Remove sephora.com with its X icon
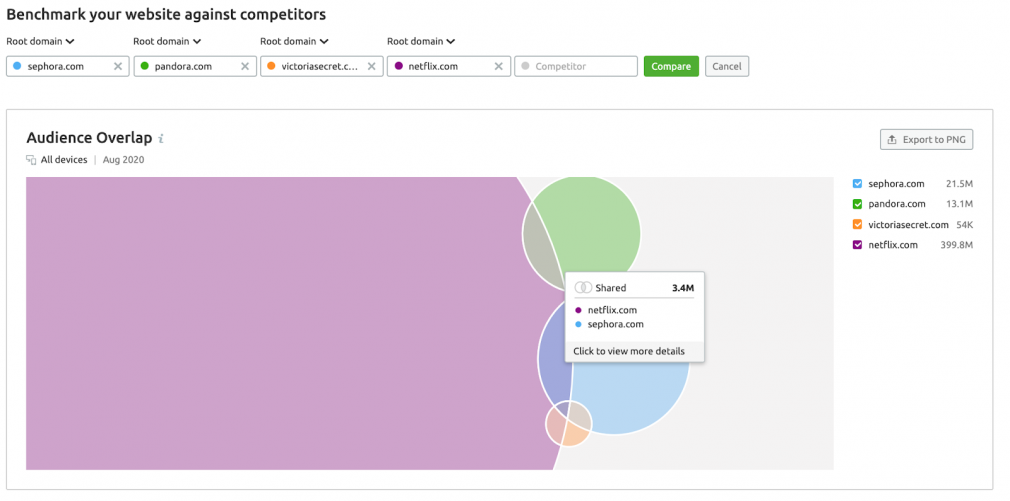This screenshot has width=1010, height=501. (x=118, y=66)
